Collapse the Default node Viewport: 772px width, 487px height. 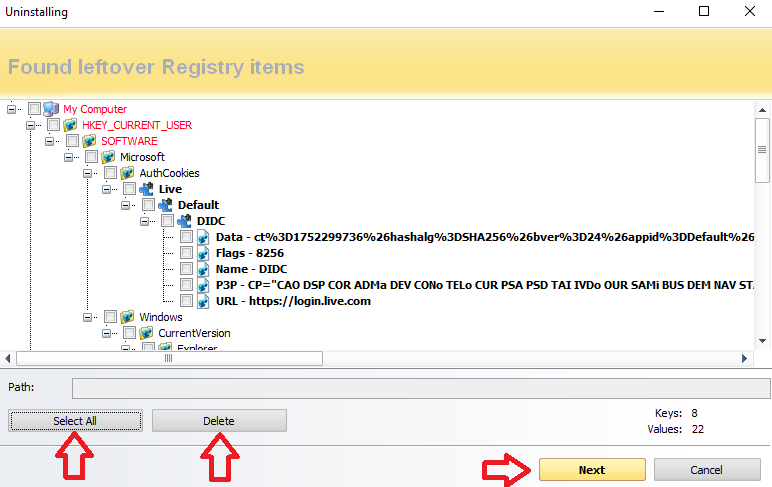tap(126, 205)
